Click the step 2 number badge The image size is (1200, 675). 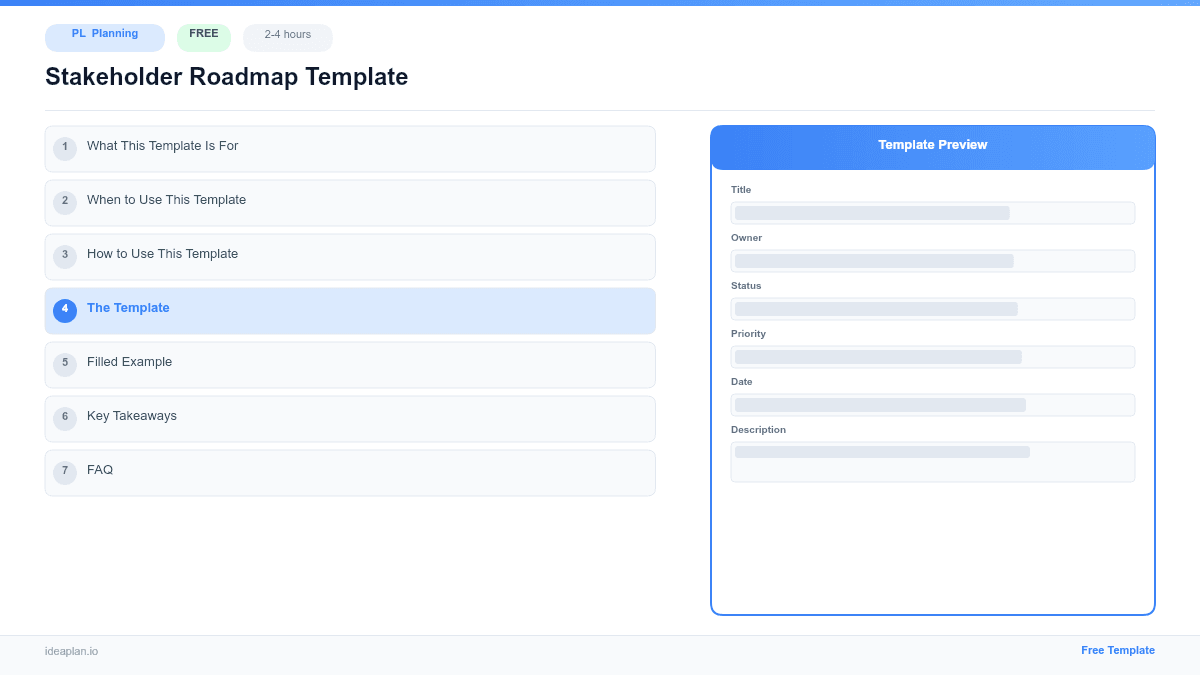pyautogui.click(x=65, y=202)
